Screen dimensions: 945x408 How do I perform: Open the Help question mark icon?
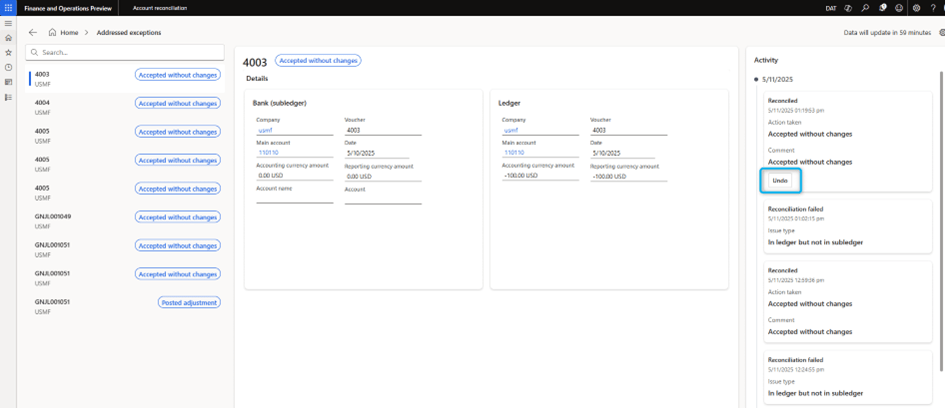tap(932, 7)
